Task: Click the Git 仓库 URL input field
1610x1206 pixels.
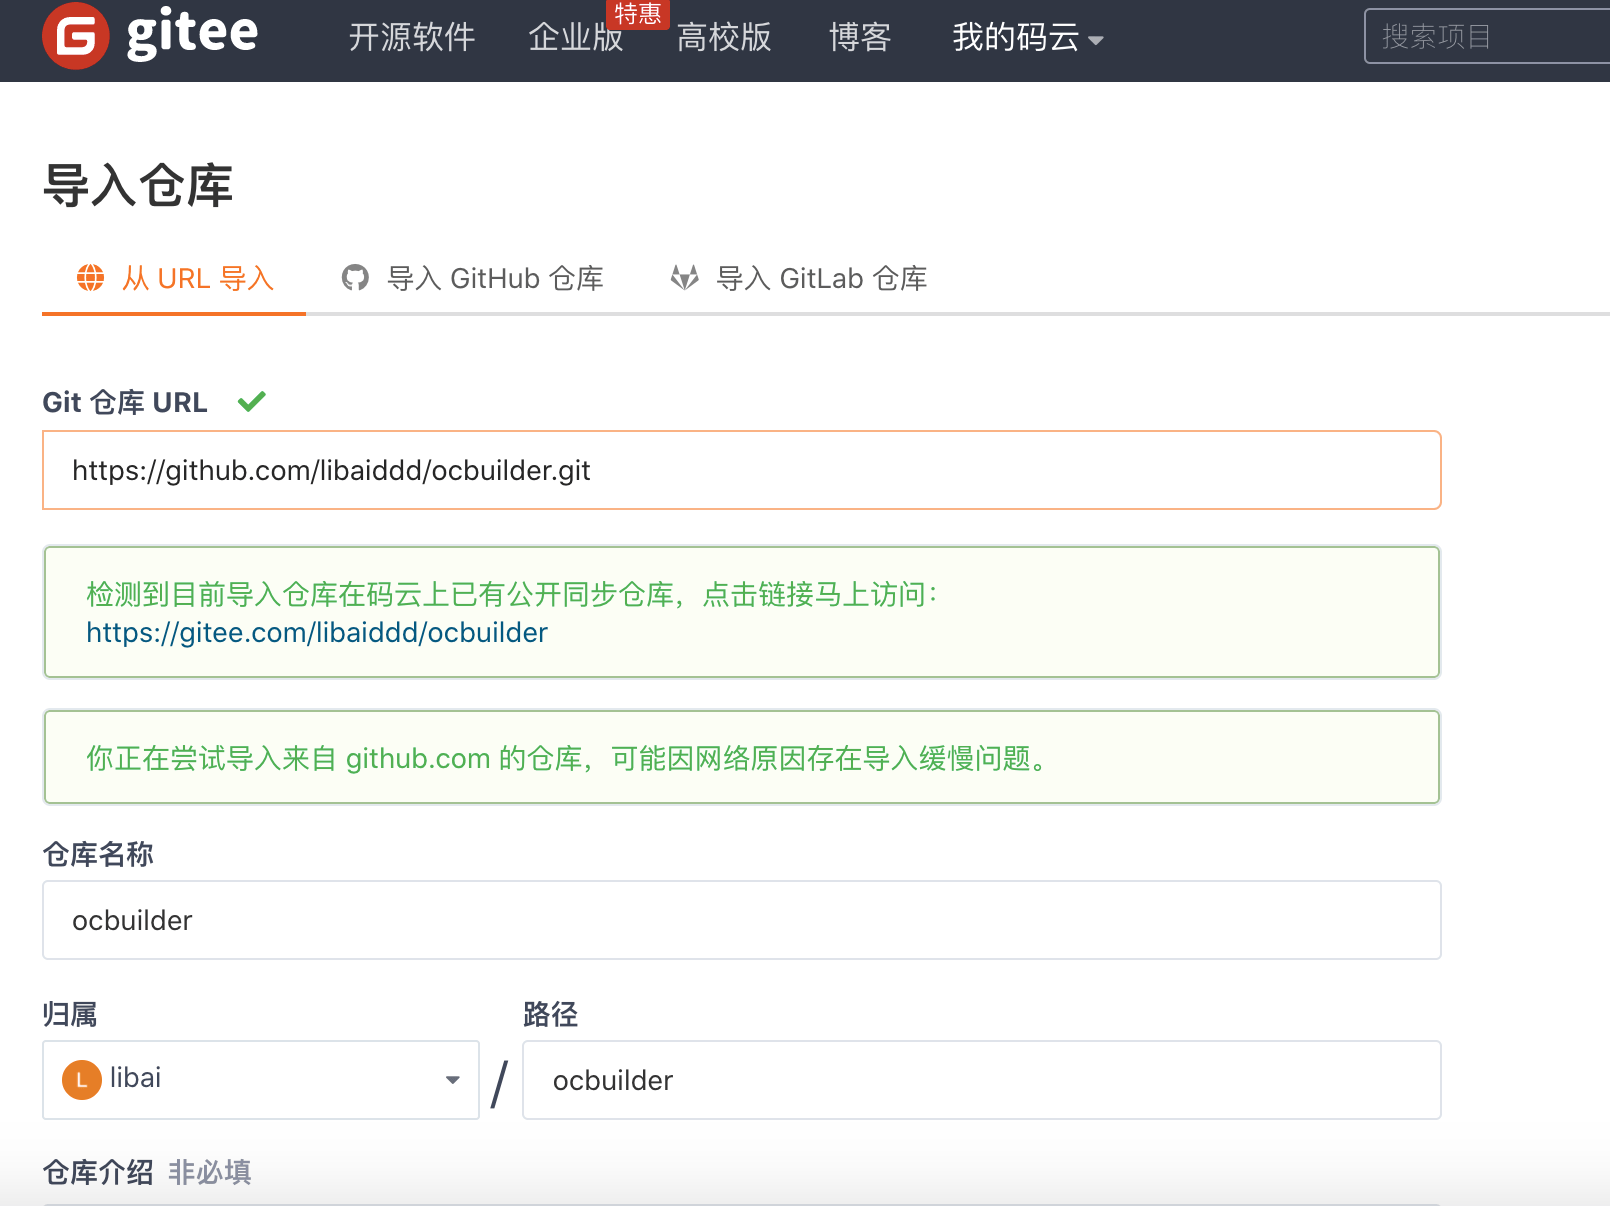Action: pos(741,470)
